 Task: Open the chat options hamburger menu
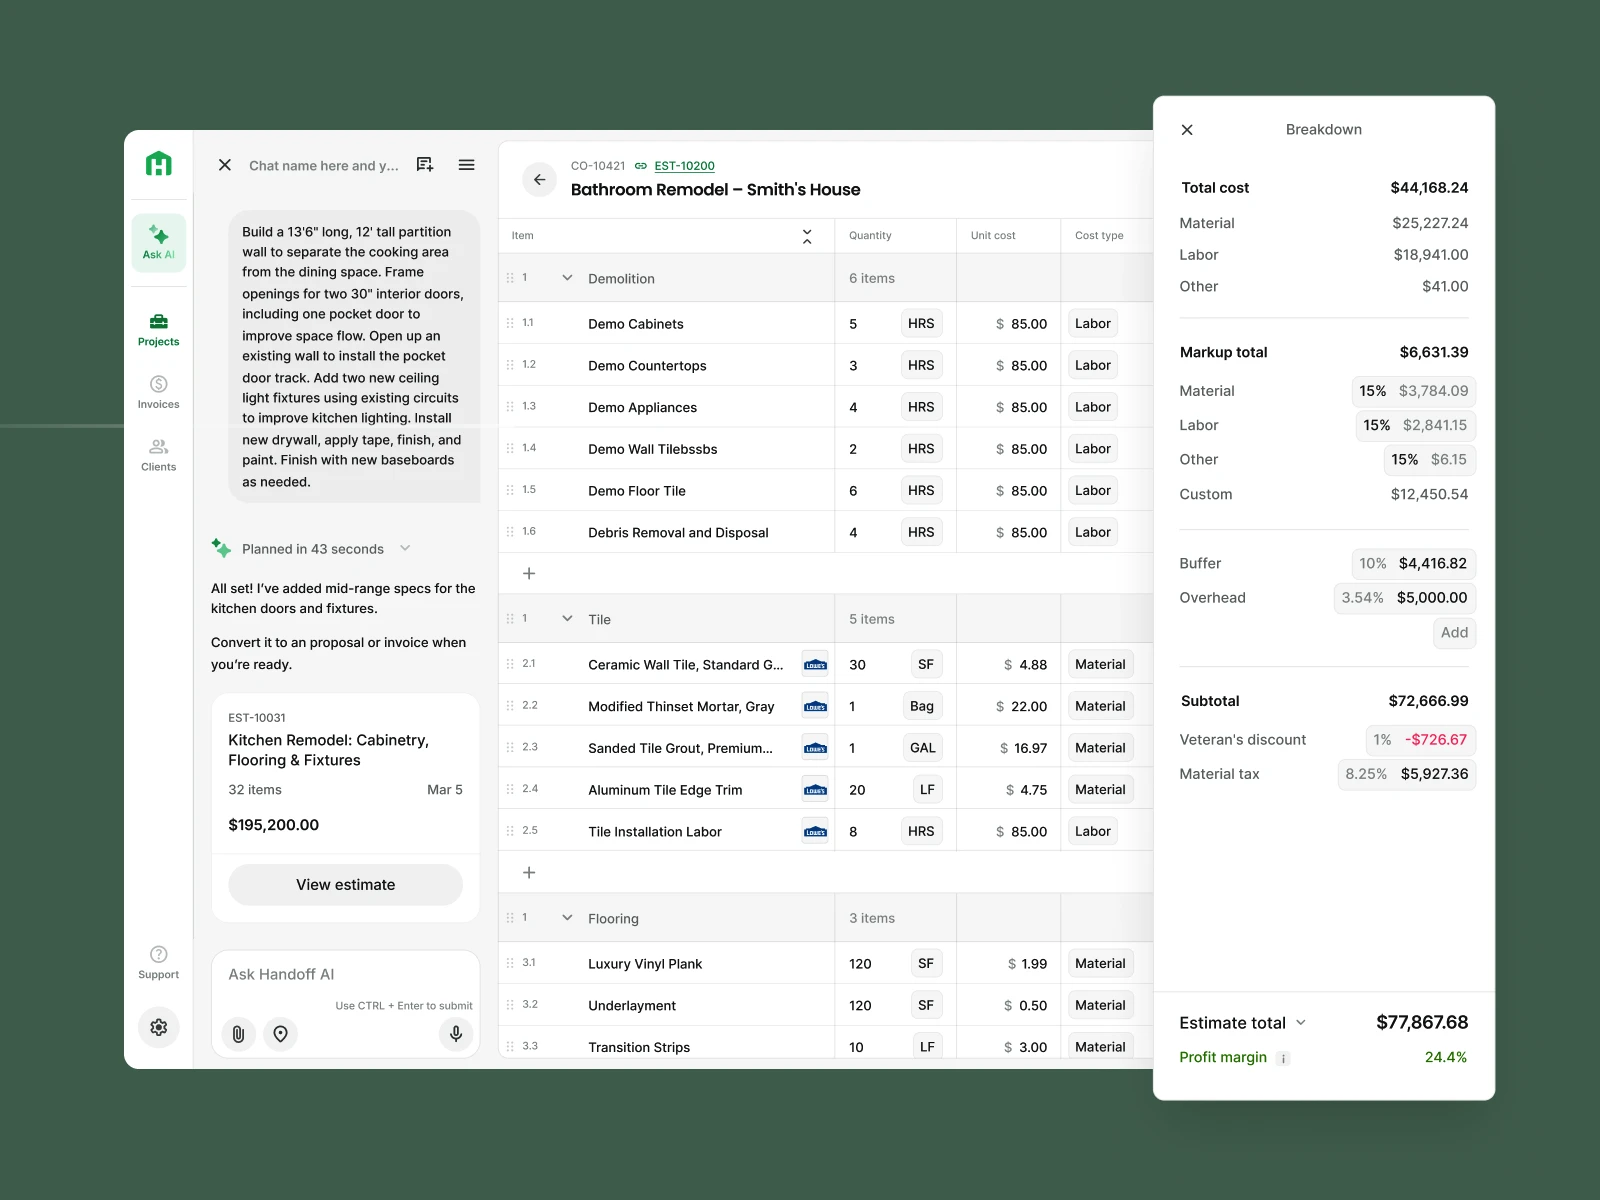click(466, 164)
